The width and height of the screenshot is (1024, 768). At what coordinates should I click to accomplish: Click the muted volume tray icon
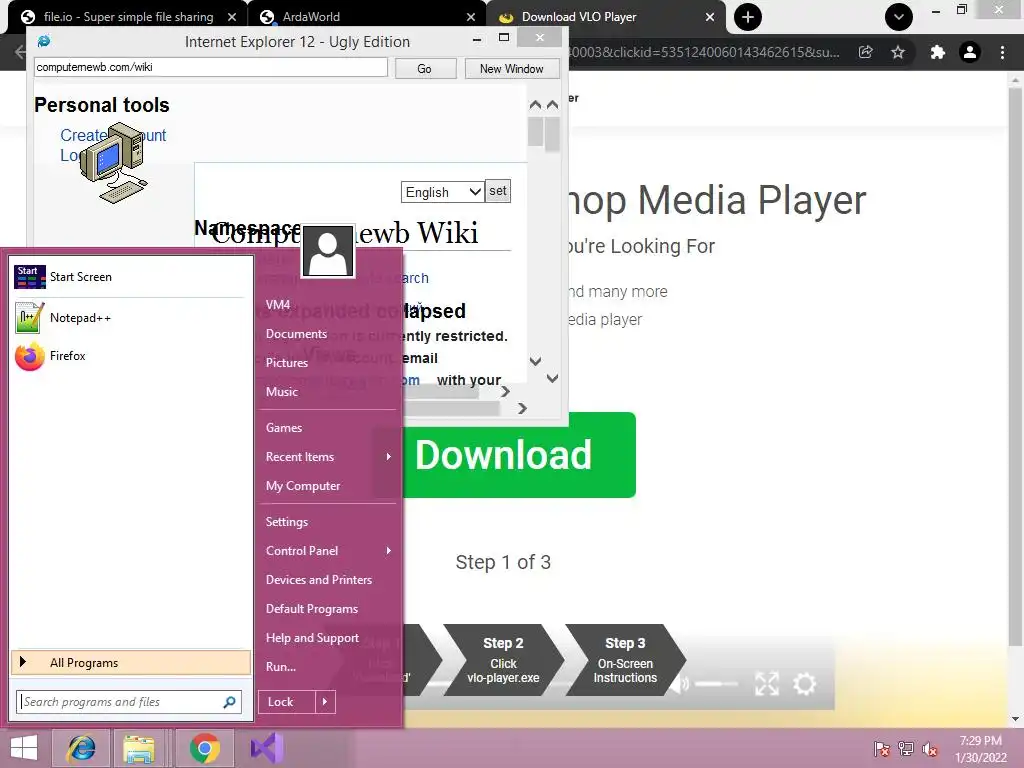(930, 749)
